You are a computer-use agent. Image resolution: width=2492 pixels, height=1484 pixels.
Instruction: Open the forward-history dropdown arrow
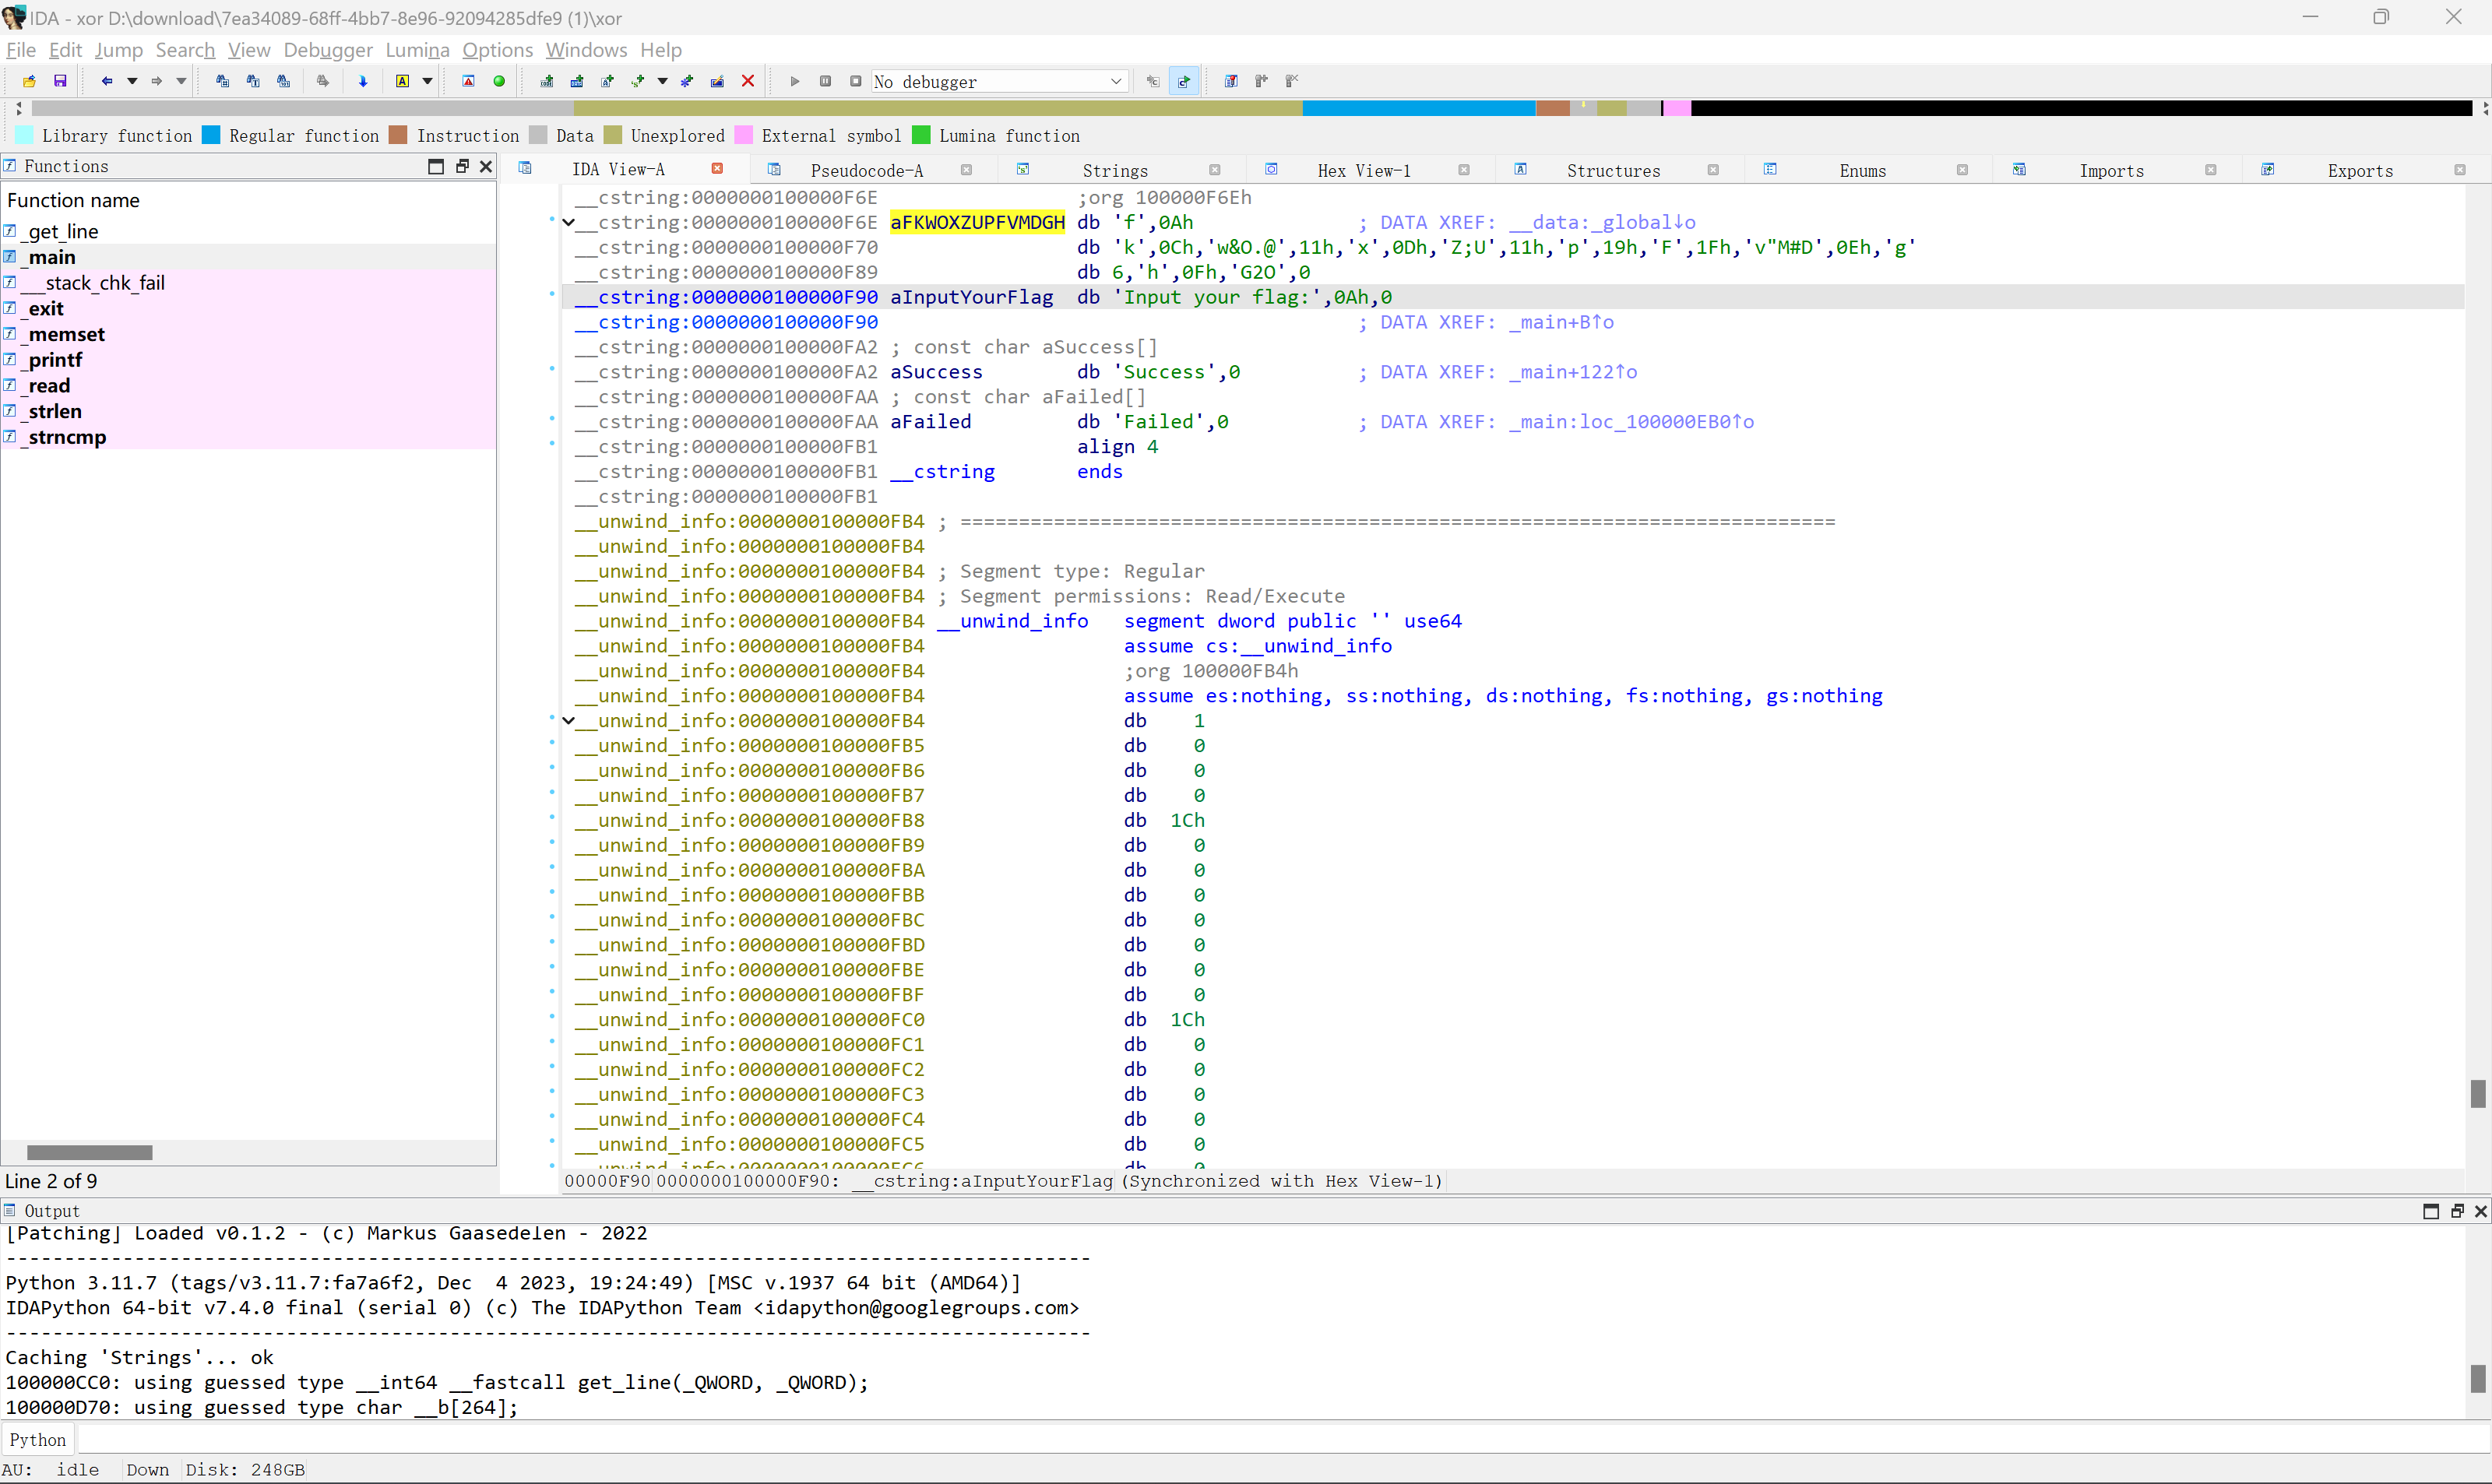pos(181,81)
